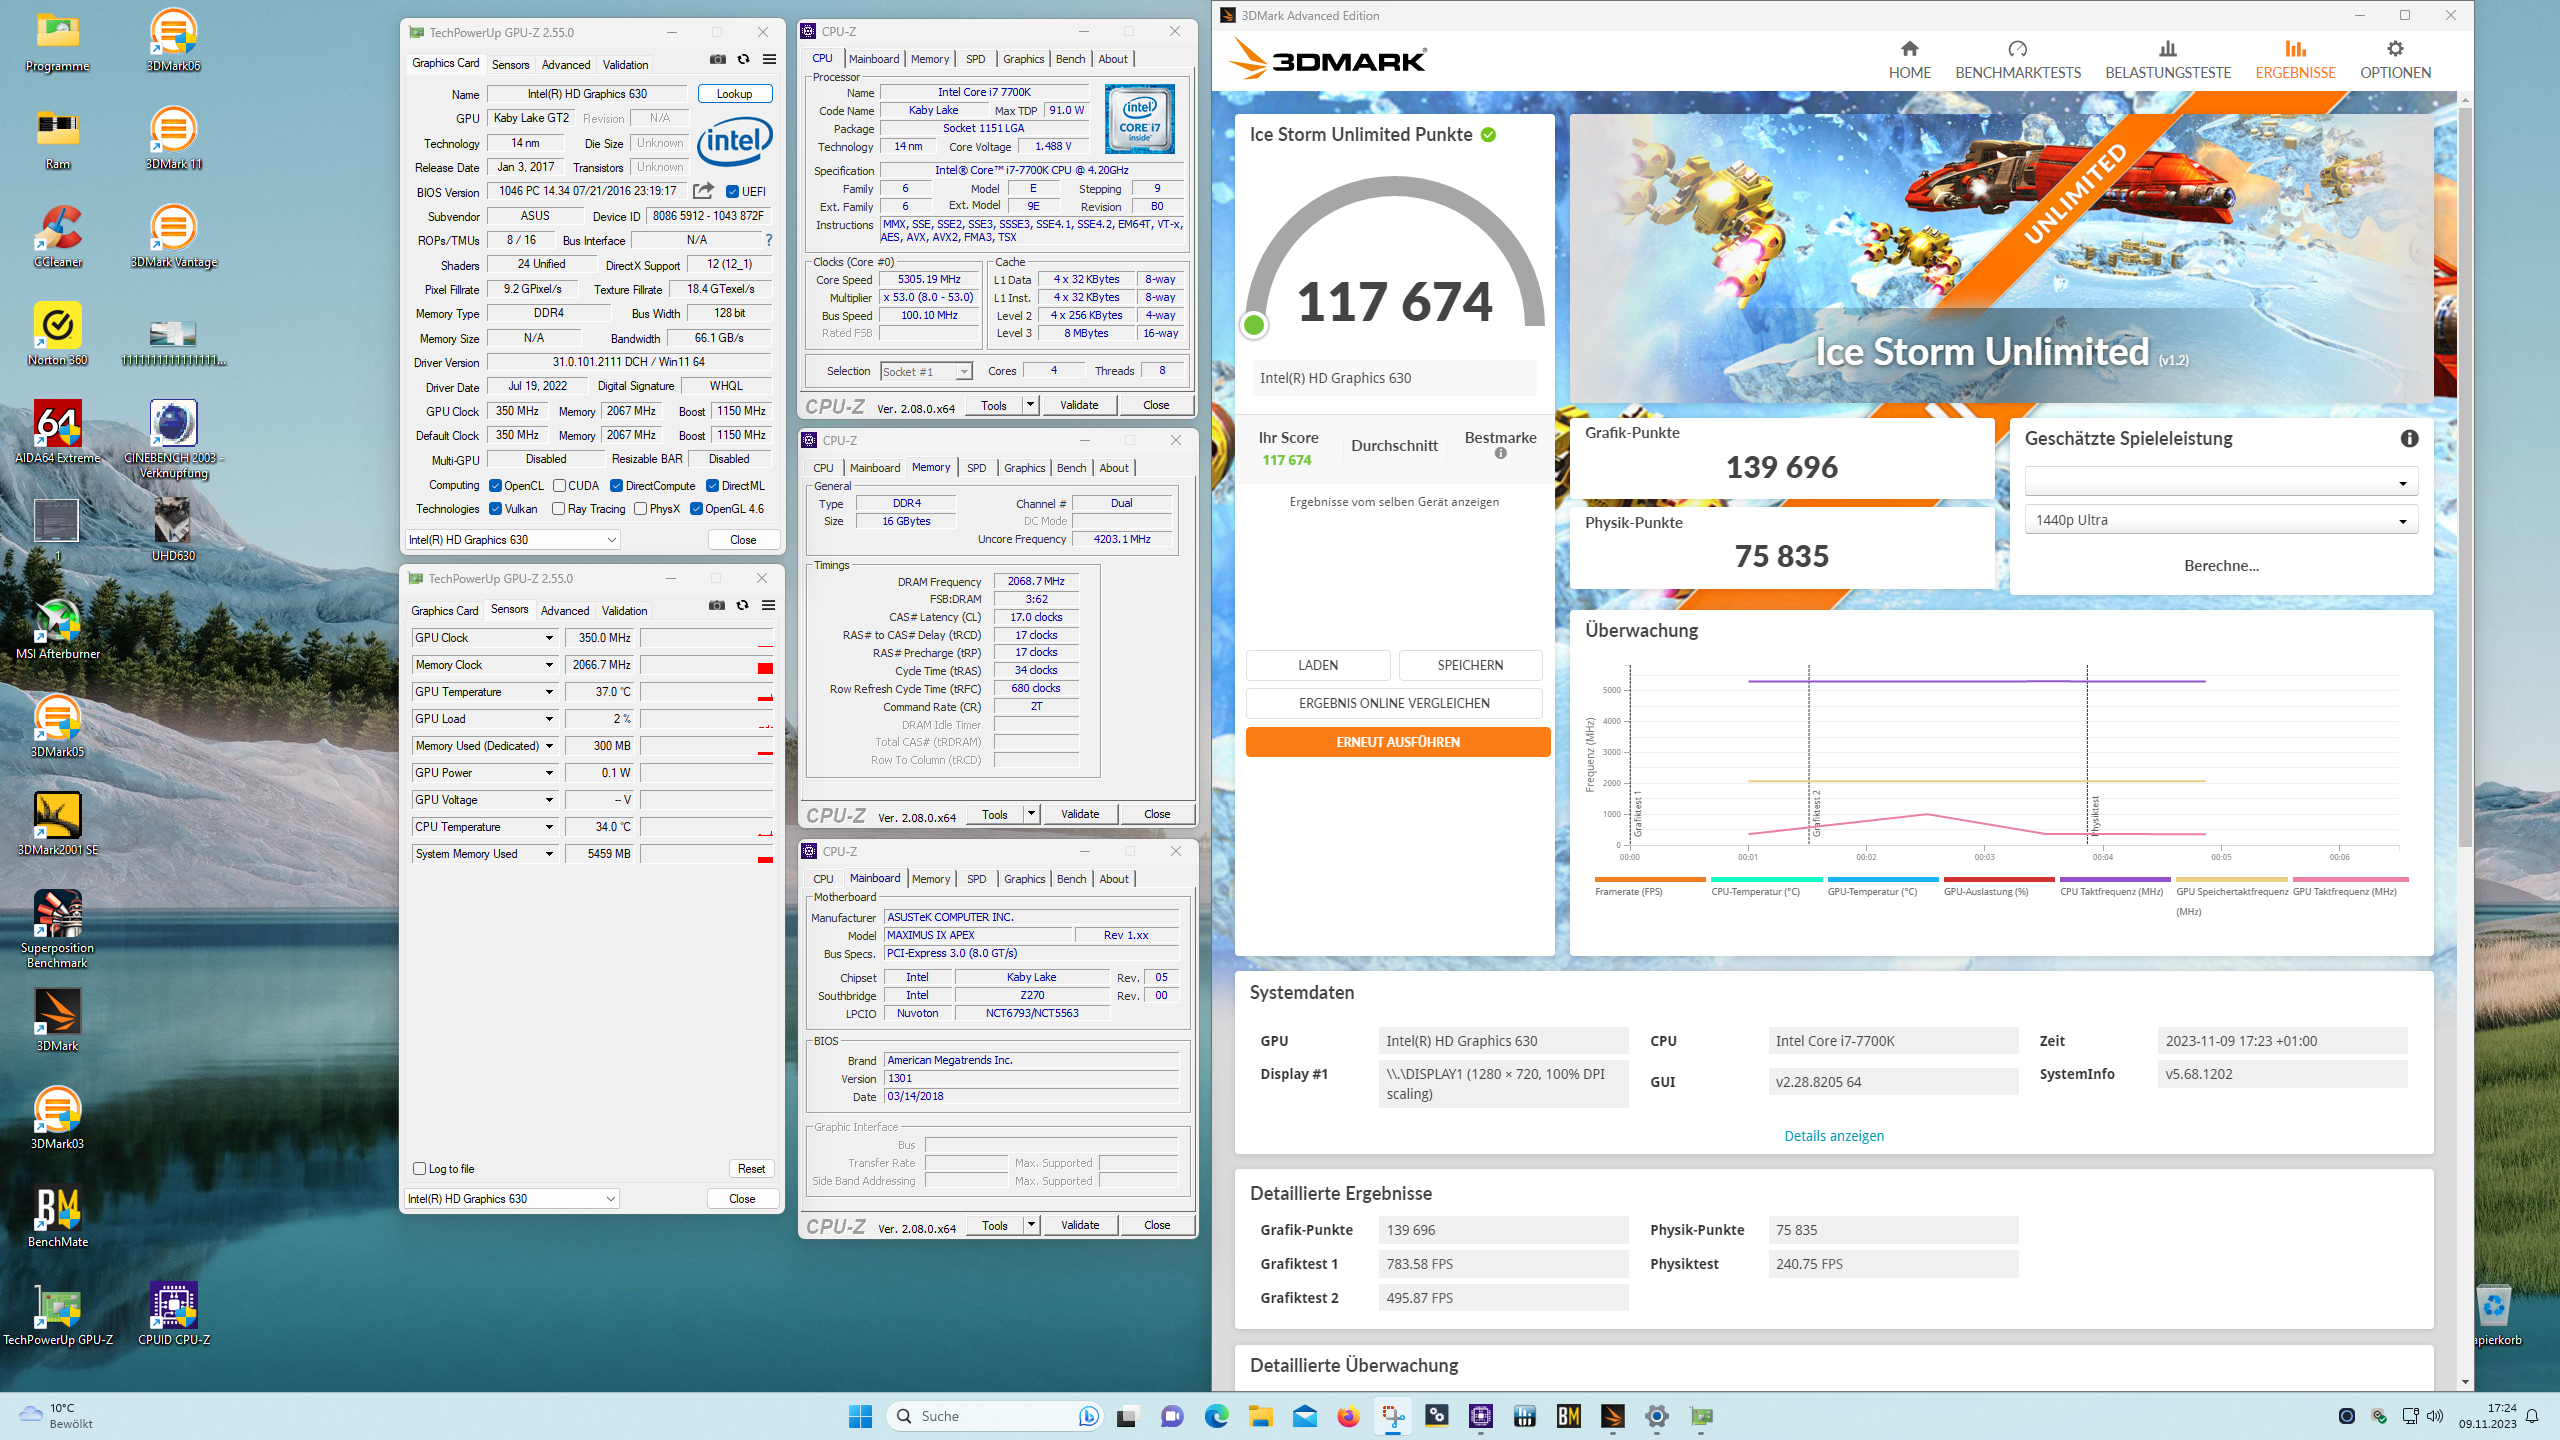Take screenshot in GPU-Z Sensors window
Screen dimensions: 2560x1440
point(717,605)
